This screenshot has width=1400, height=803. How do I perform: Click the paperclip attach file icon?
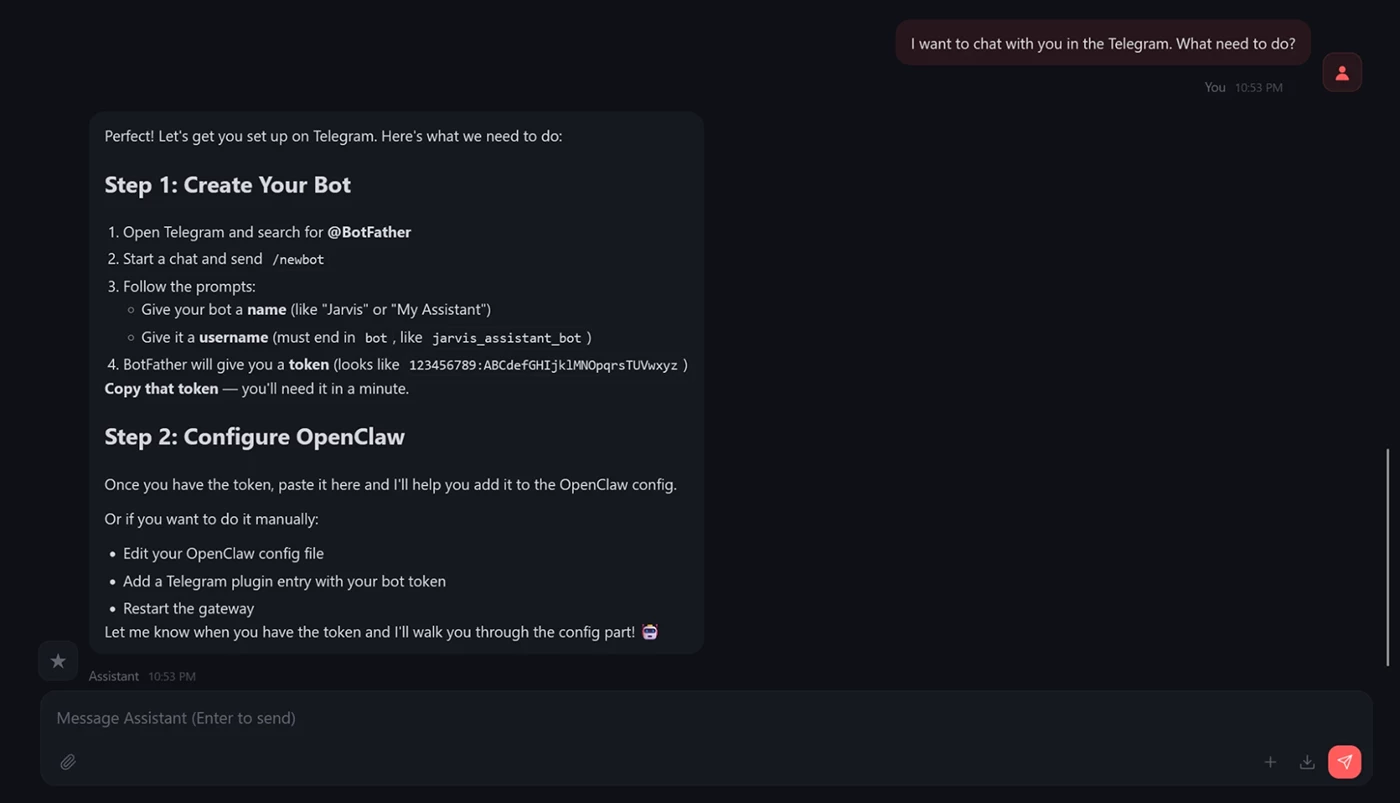coord(68,762)
